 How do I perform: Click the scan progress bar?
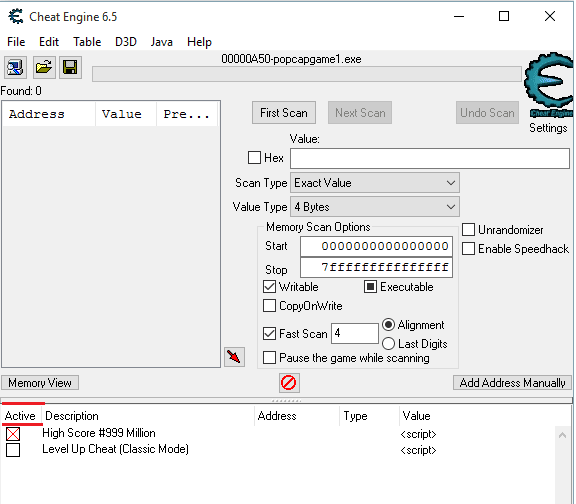click(x=307, y=74)
